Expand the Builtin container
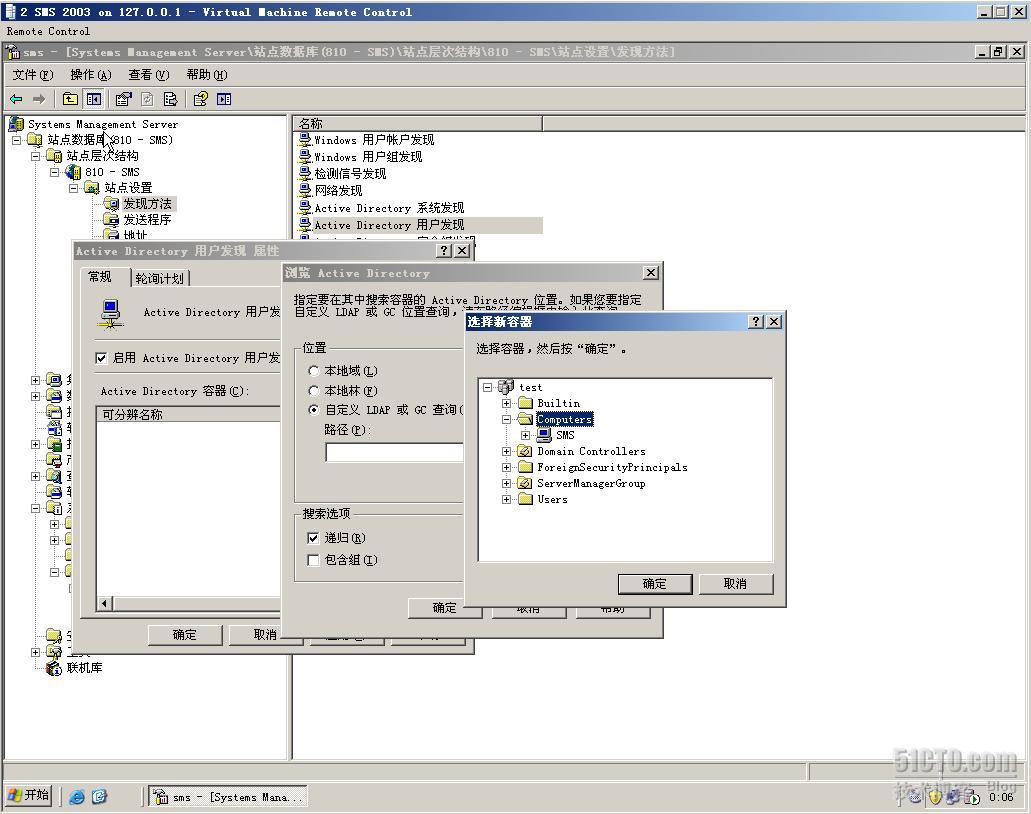Image resolution: width=1031 pixels, height=814 pixels. click(x=506, y=403)
